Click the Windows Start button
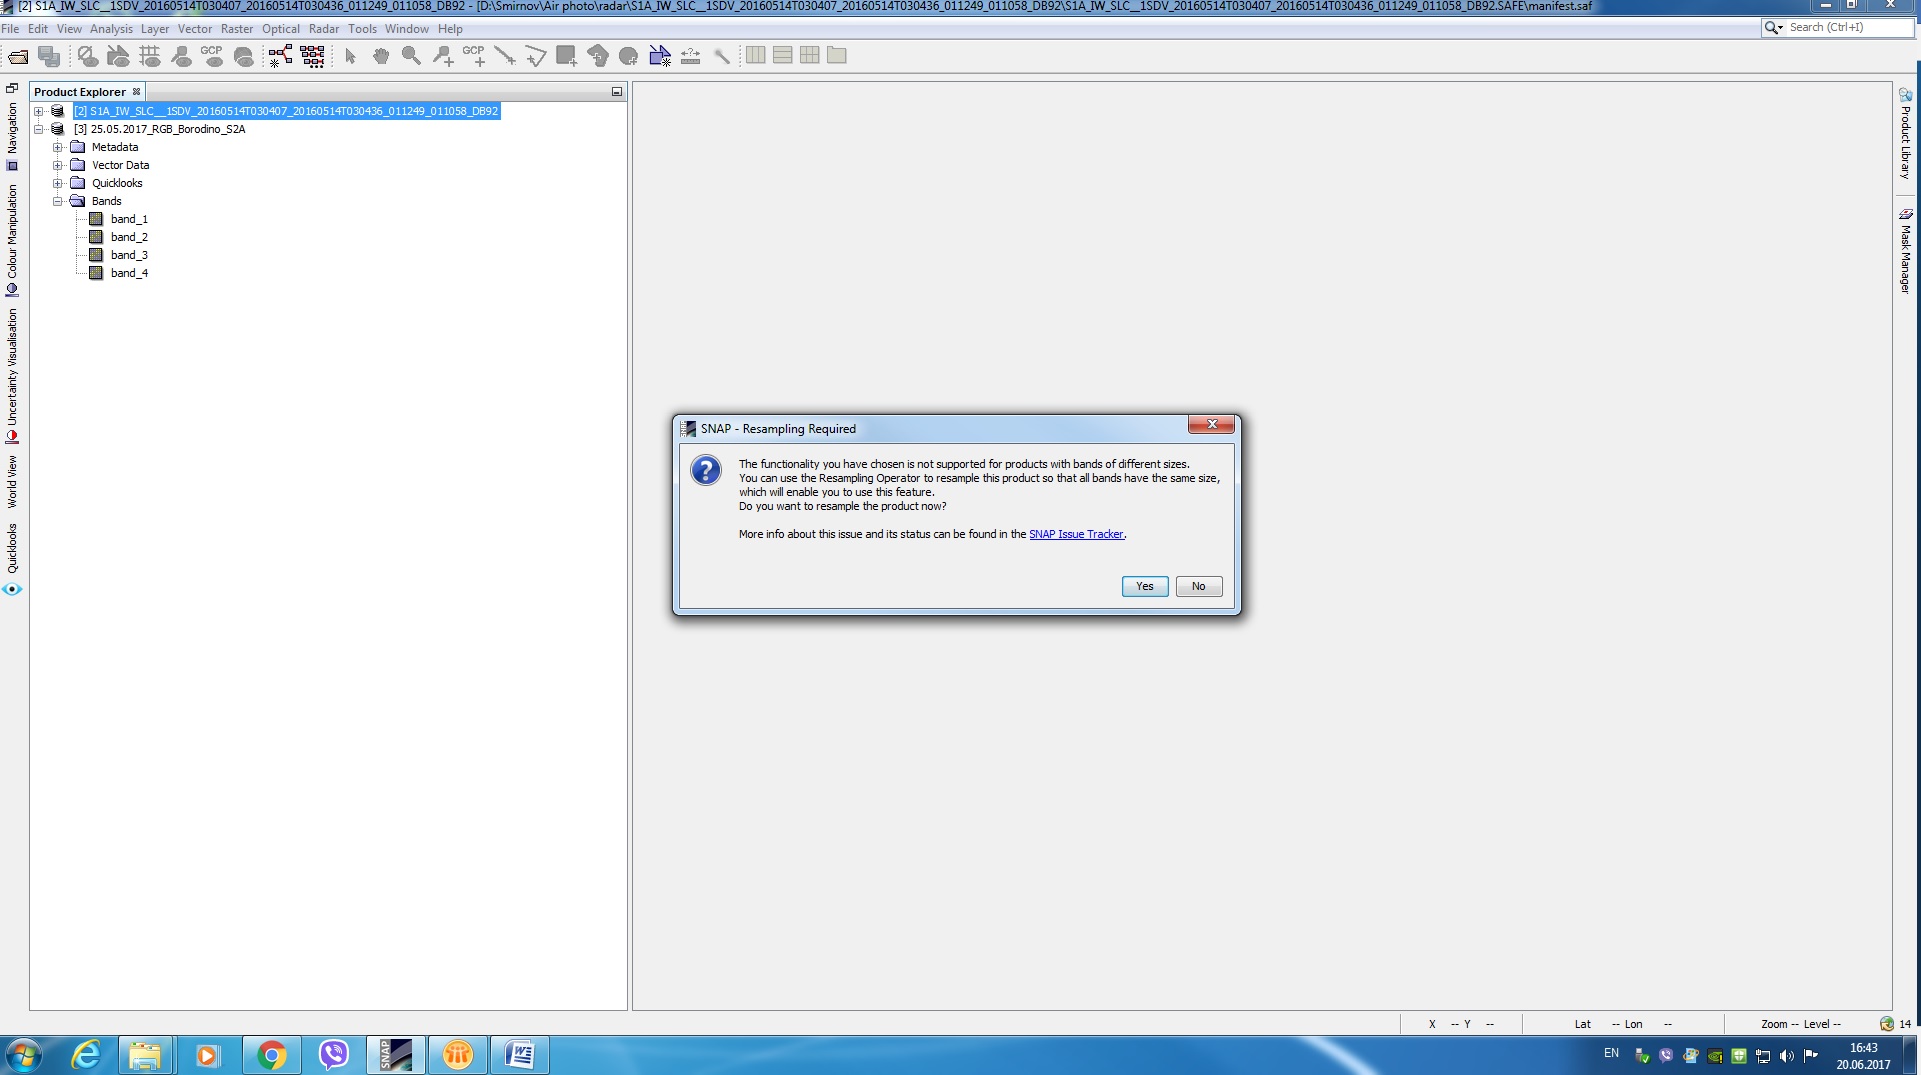Viewport: 1921px width, 1075px height. tap(23, 1055)
